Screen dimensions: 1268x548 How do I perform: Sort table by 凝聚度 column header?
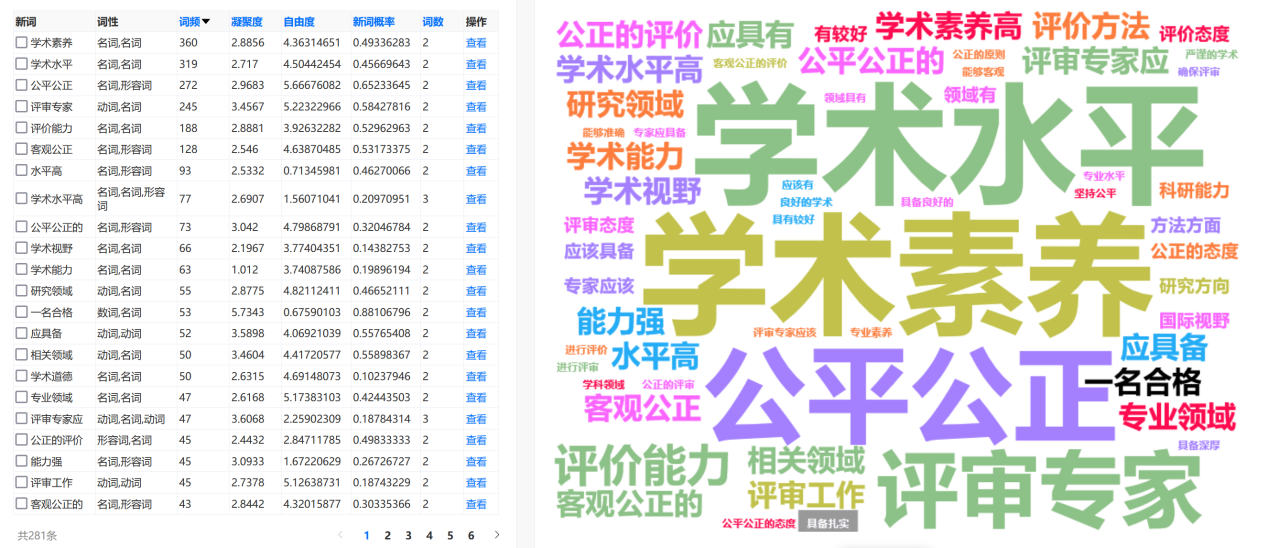[246, 21]
